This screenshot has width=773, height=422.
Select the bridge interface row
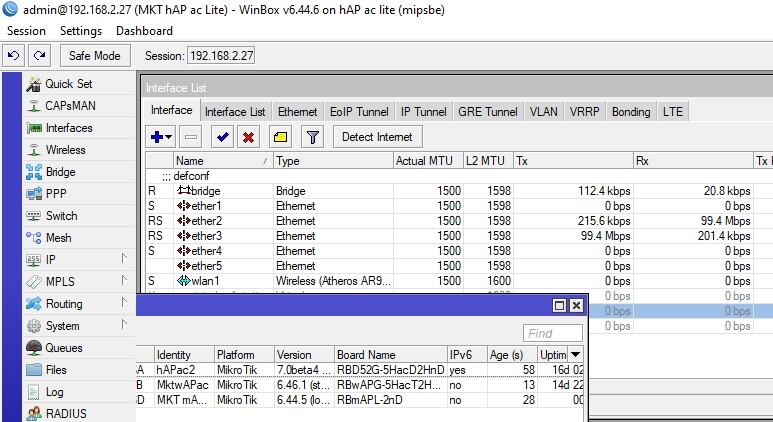(459, 191)
